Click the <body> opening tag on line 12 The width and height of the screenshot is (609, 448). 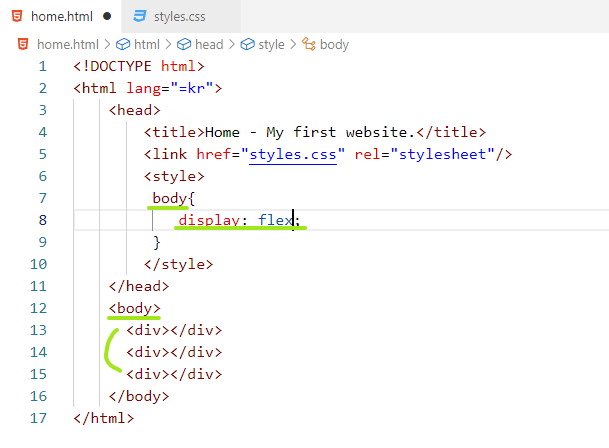(x=134, y=309)
